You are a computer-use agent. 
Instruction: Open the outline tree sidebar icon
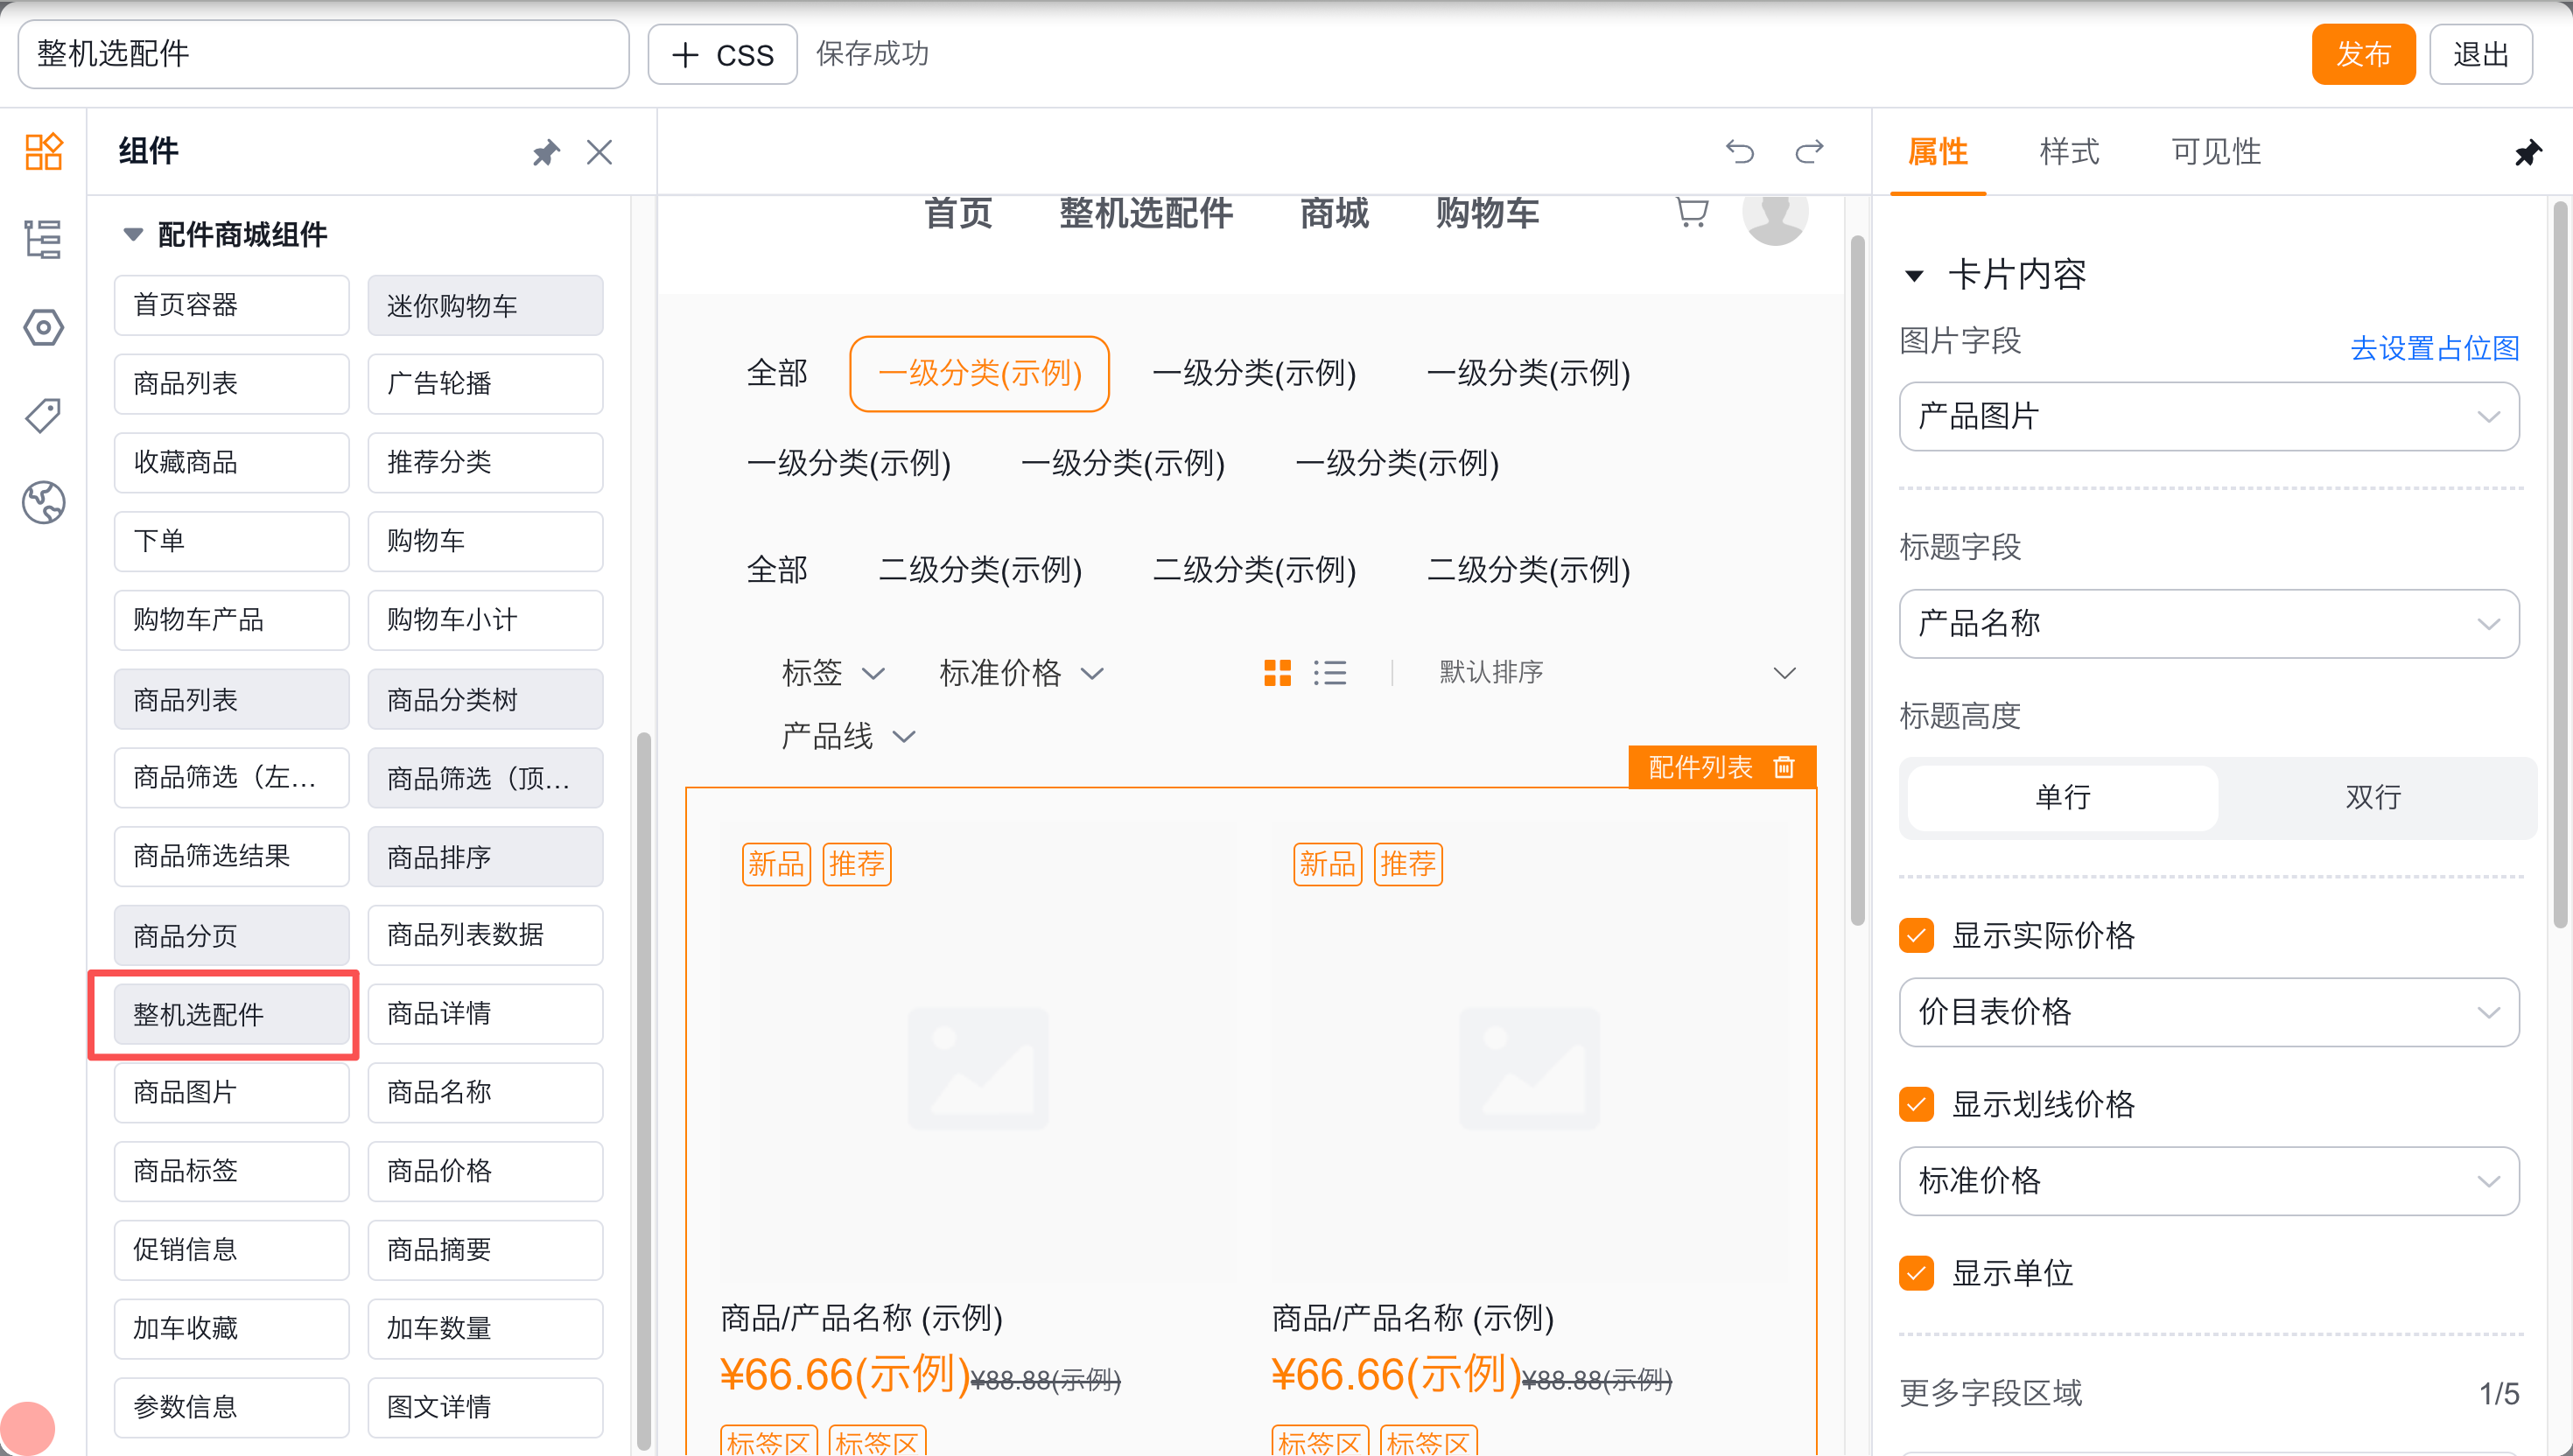(43, 240)
